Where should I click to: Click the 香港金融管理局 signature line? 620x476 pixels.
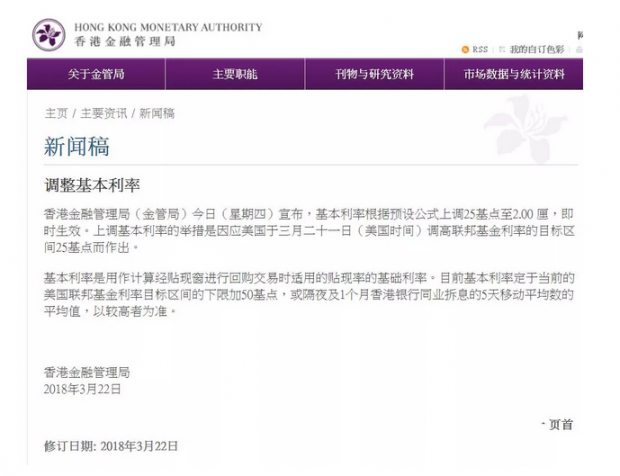[87, 372]
